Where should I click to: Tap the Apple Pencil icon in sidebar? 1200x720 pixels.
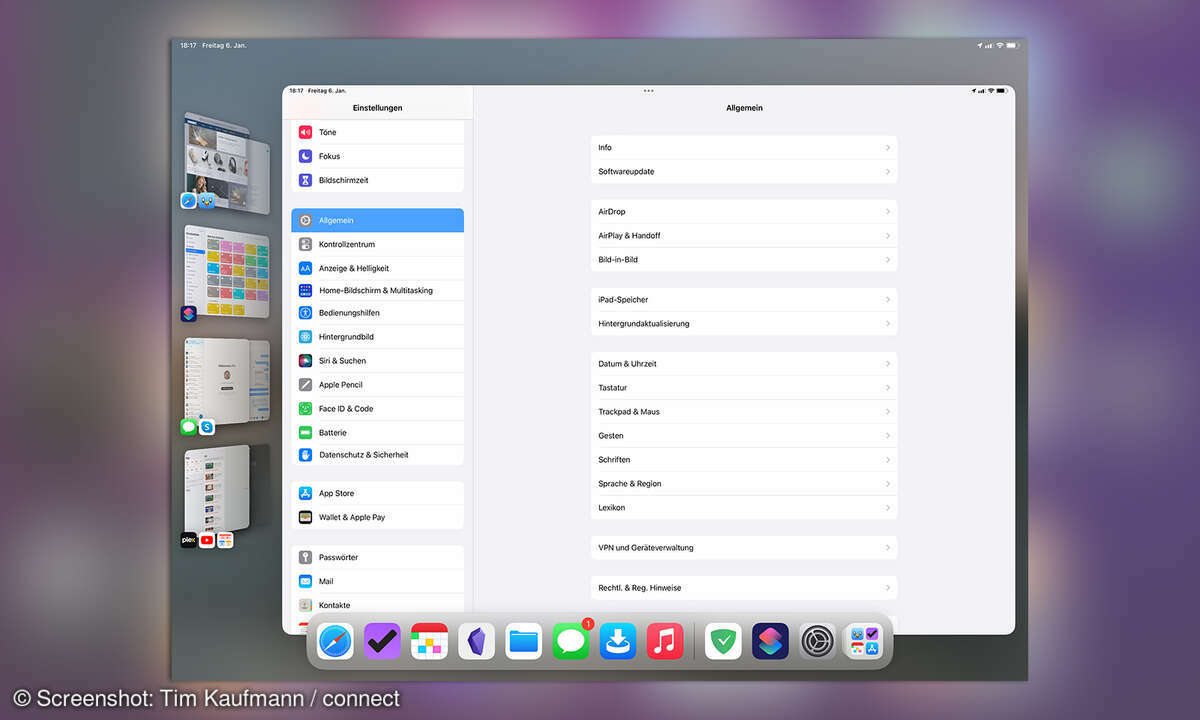coord(305,385)
